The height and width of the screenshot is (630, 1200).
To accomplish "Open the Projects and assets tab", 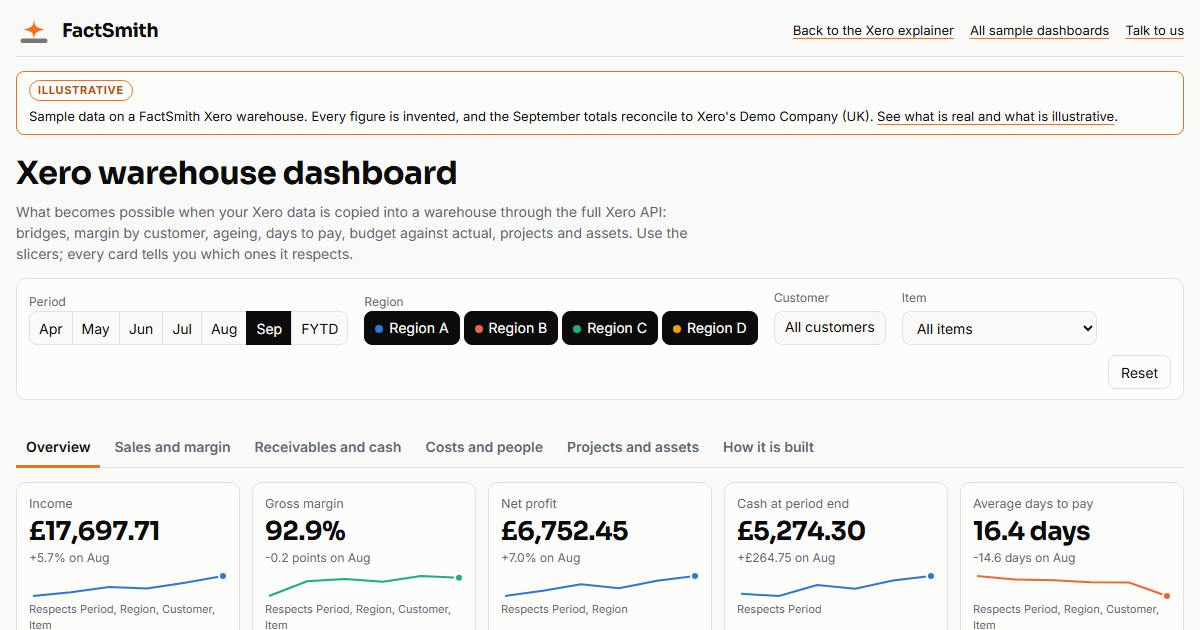I will coord(633,447).
